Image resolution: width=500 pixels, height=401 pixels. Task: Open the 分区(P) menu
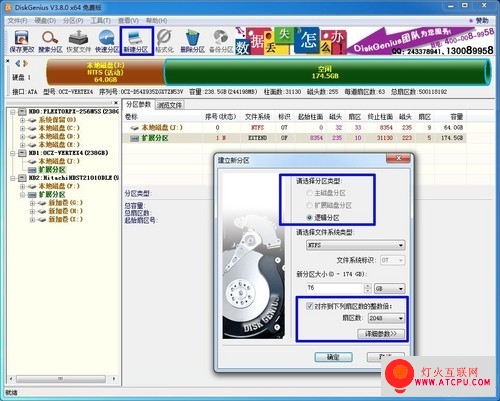(x=73, y=21)
